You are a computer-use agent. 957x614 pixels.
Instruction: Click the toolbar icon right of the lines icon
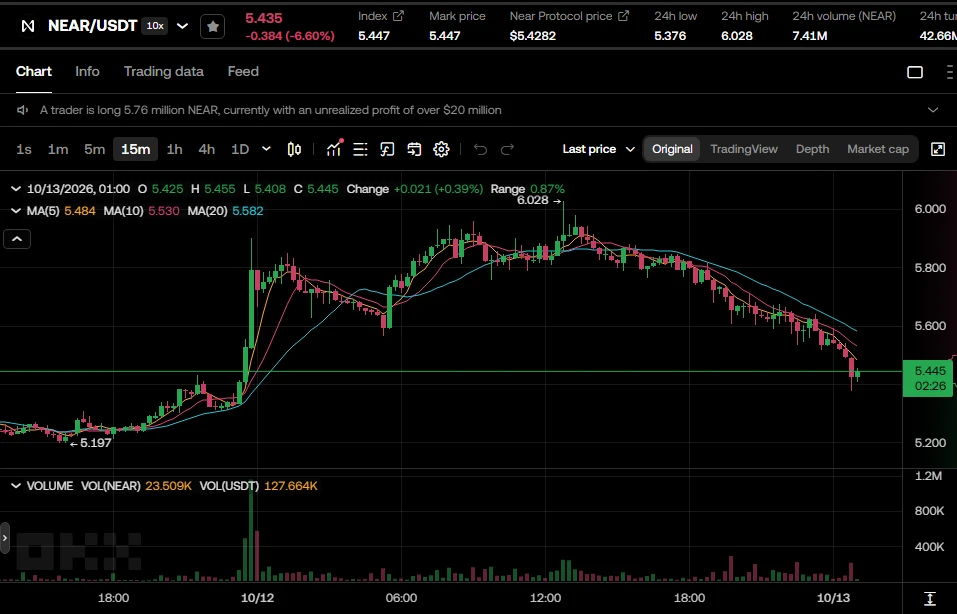(388, 149)
